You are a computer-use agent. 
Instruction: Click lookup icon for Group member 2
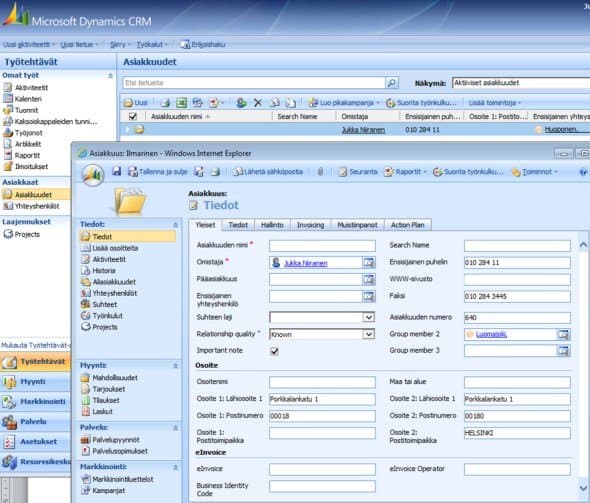point(563,334)
